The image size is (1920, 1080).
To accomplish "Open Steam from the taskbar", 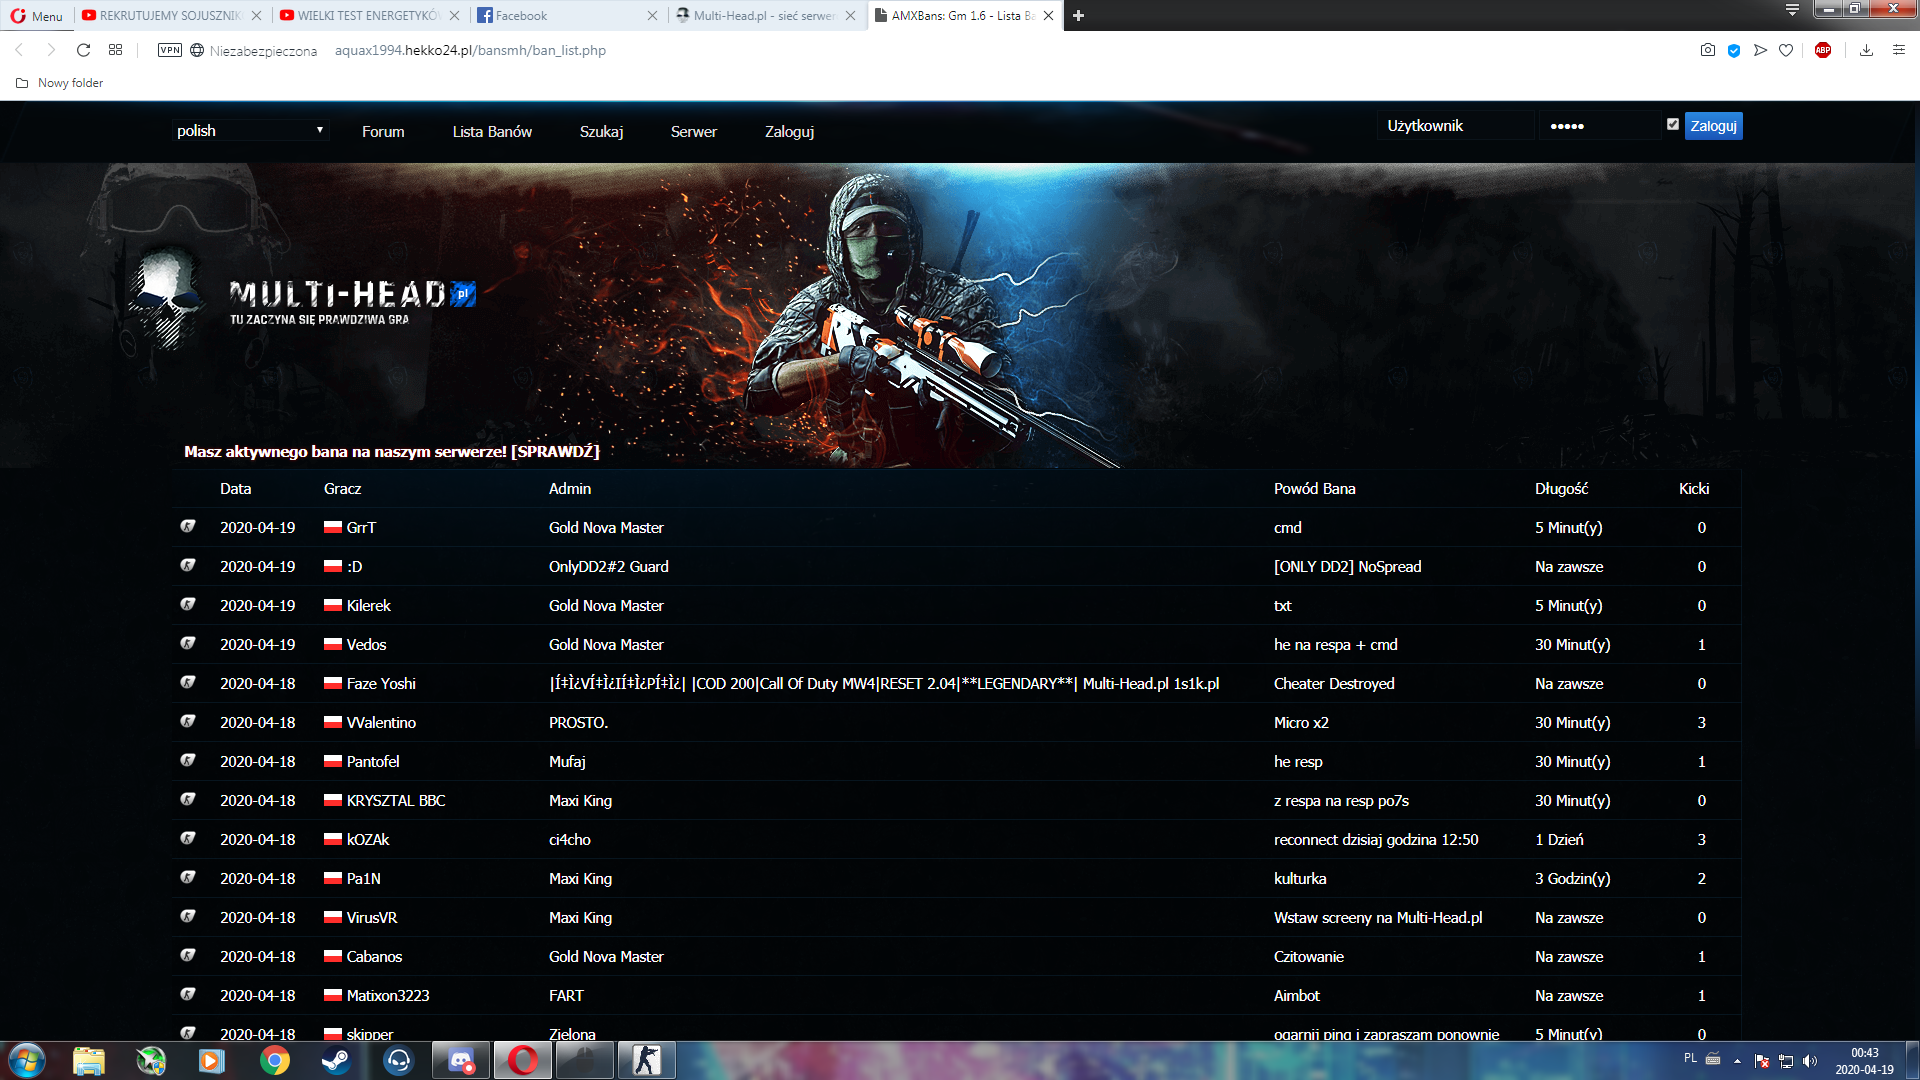I will 336,1060.
